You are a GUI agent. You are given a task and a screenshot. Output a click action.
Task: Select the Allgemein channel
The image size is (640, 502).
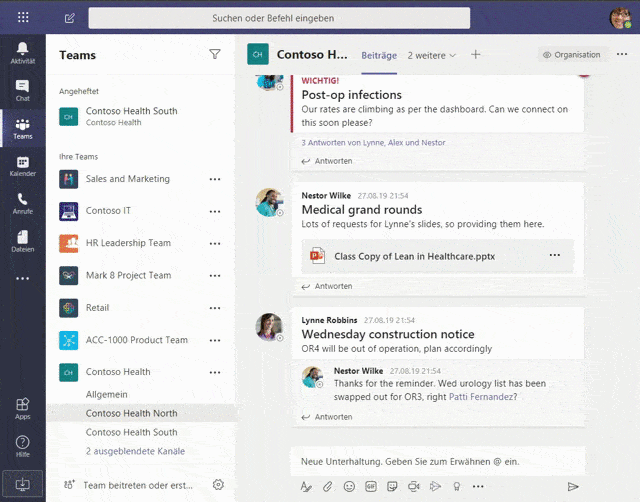pos(106,394)
